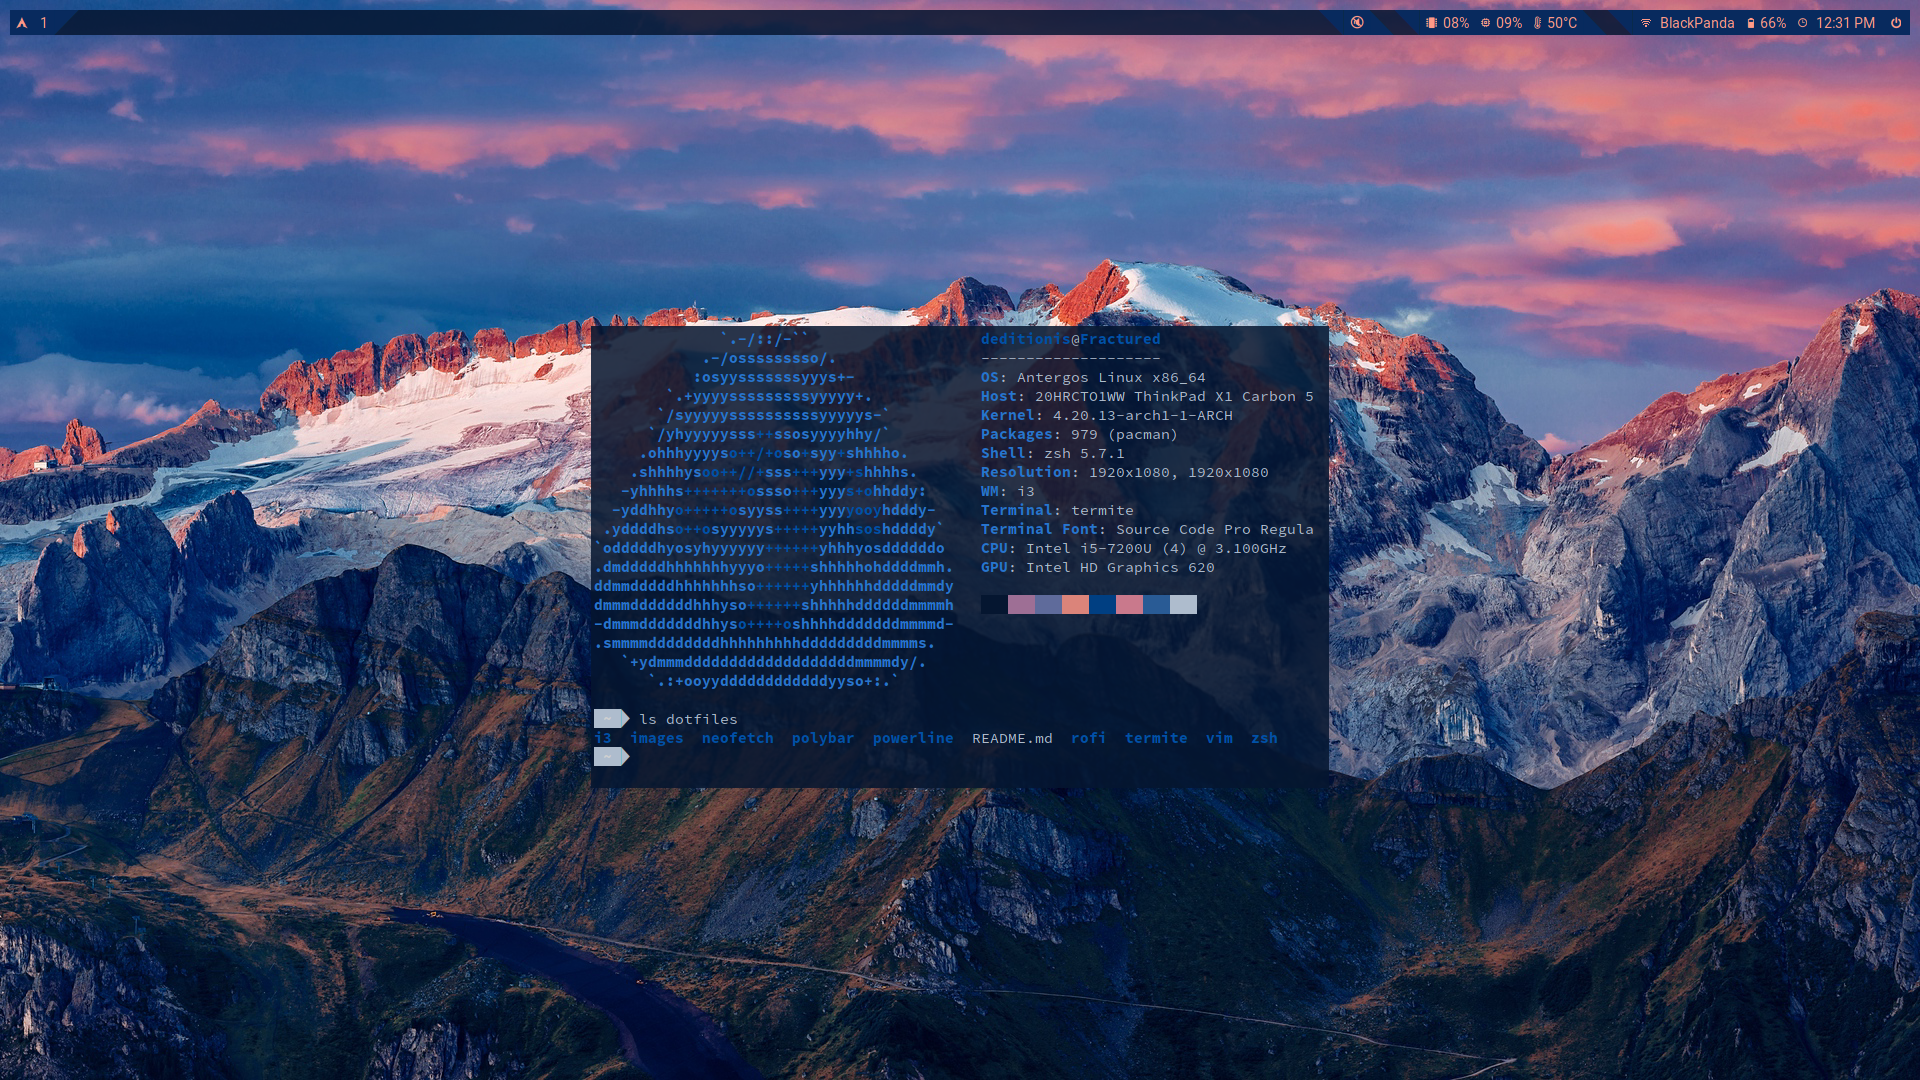Viewport: 1920px width, 1080px height.
Task: Click the battery icon in the bar
Action: 1750,23
